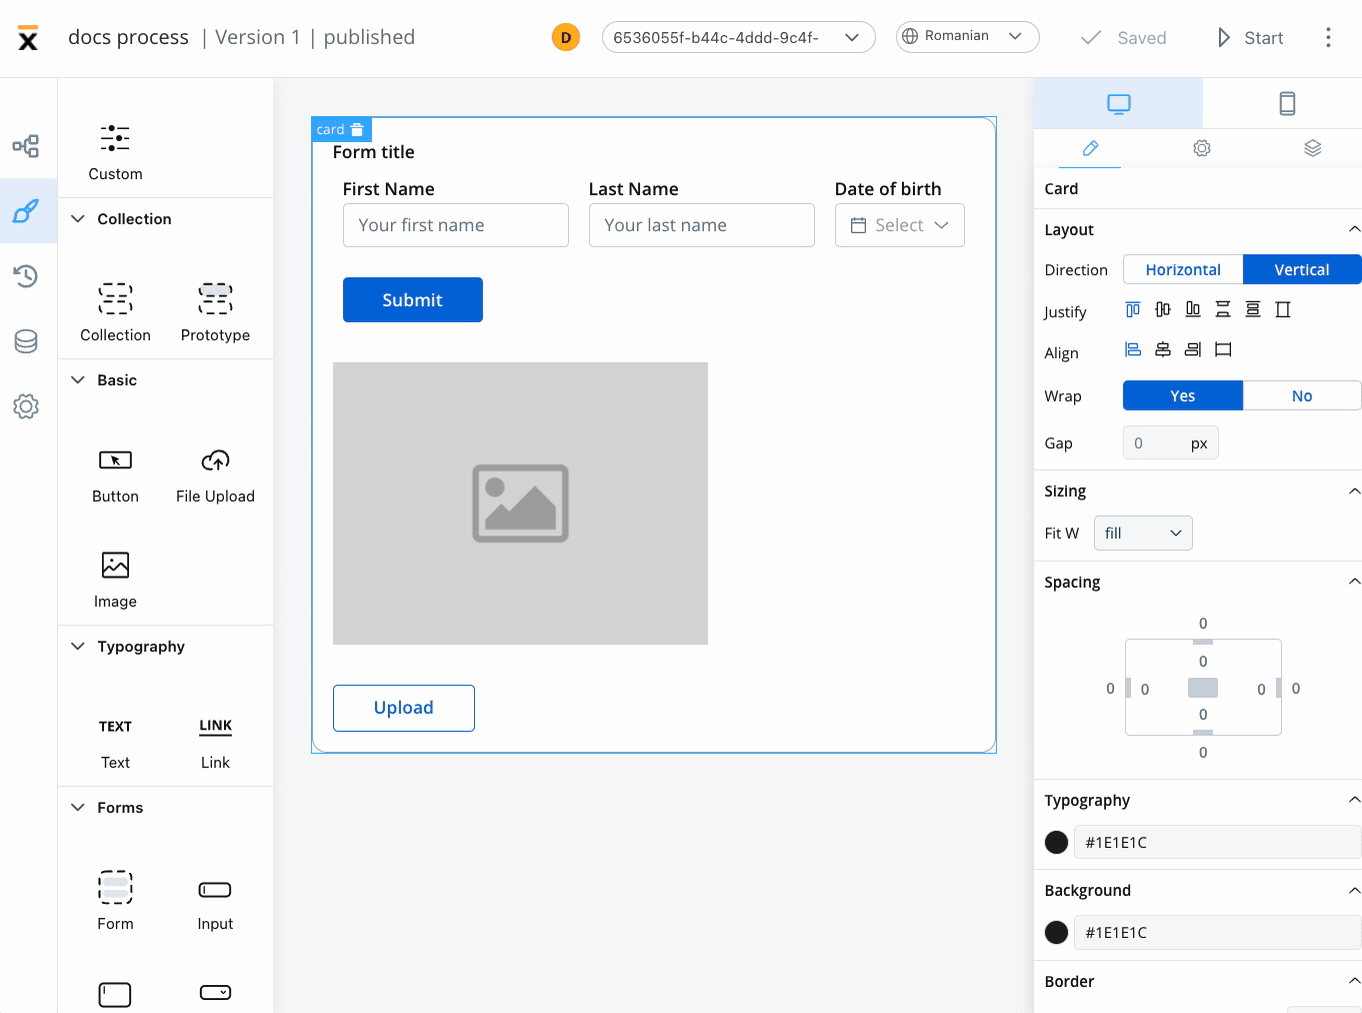The image size is (1362, 1013).
Task: Focus the Your first name input
Action: 455,225
